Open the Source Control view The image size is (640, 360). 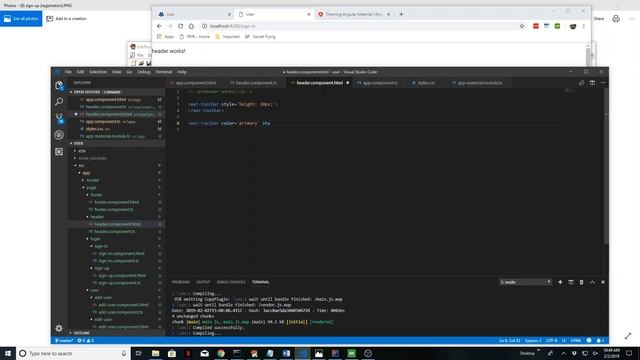pos(59,118)
